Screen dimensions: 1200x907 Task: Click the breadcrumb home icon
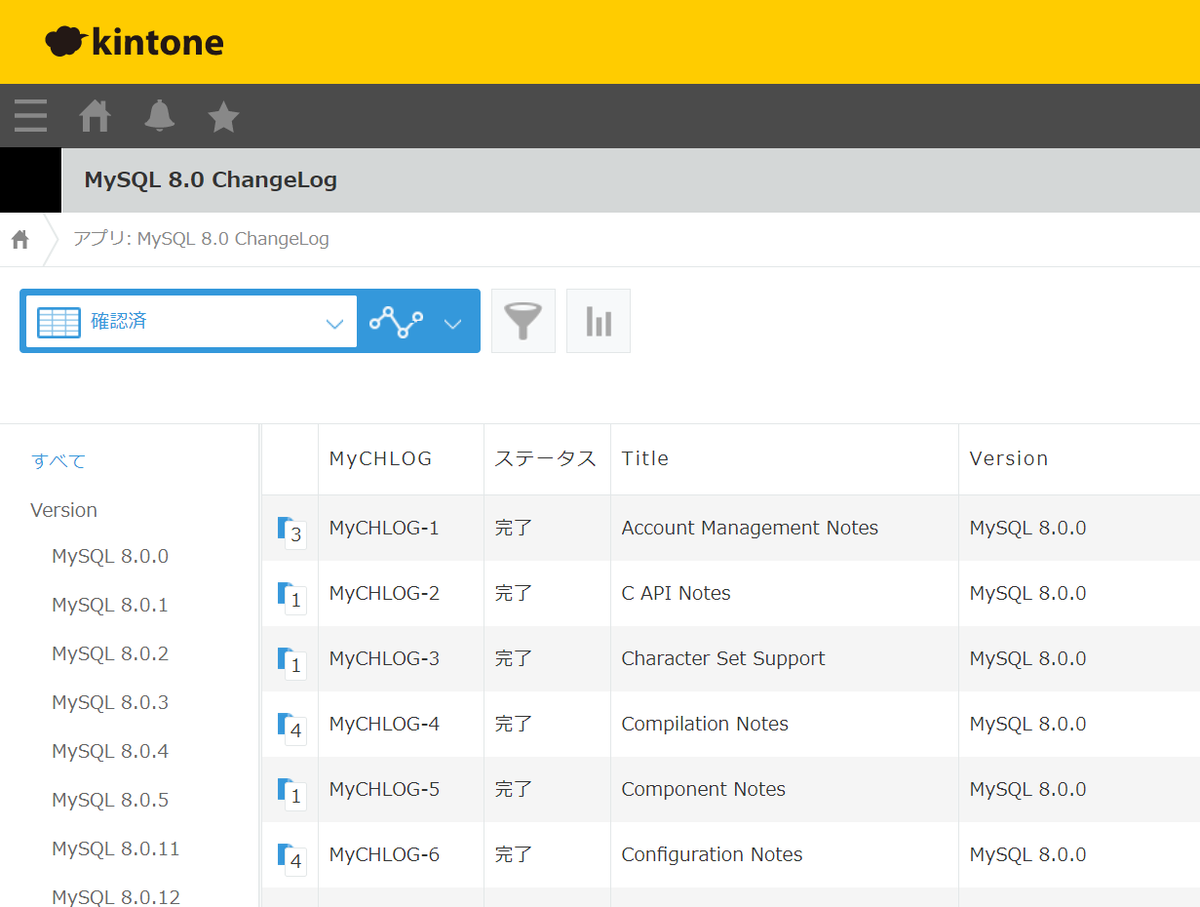(20, 239)
